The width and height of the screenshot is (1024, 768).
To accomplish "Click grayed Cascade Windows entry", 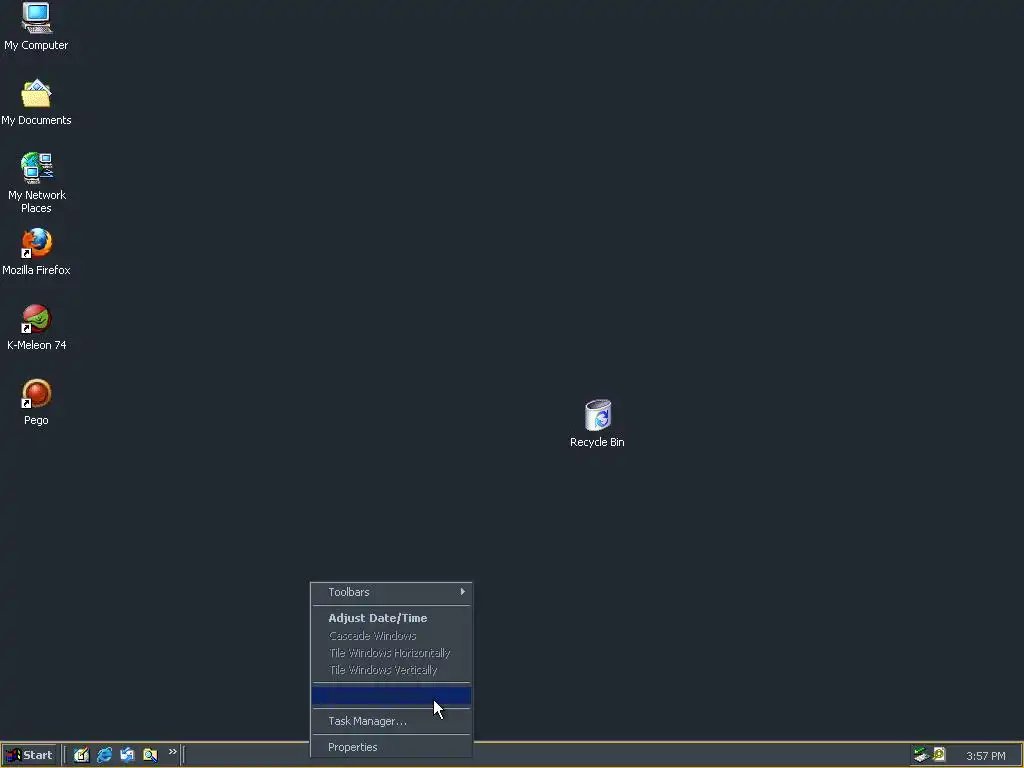I will coord(391,635).
